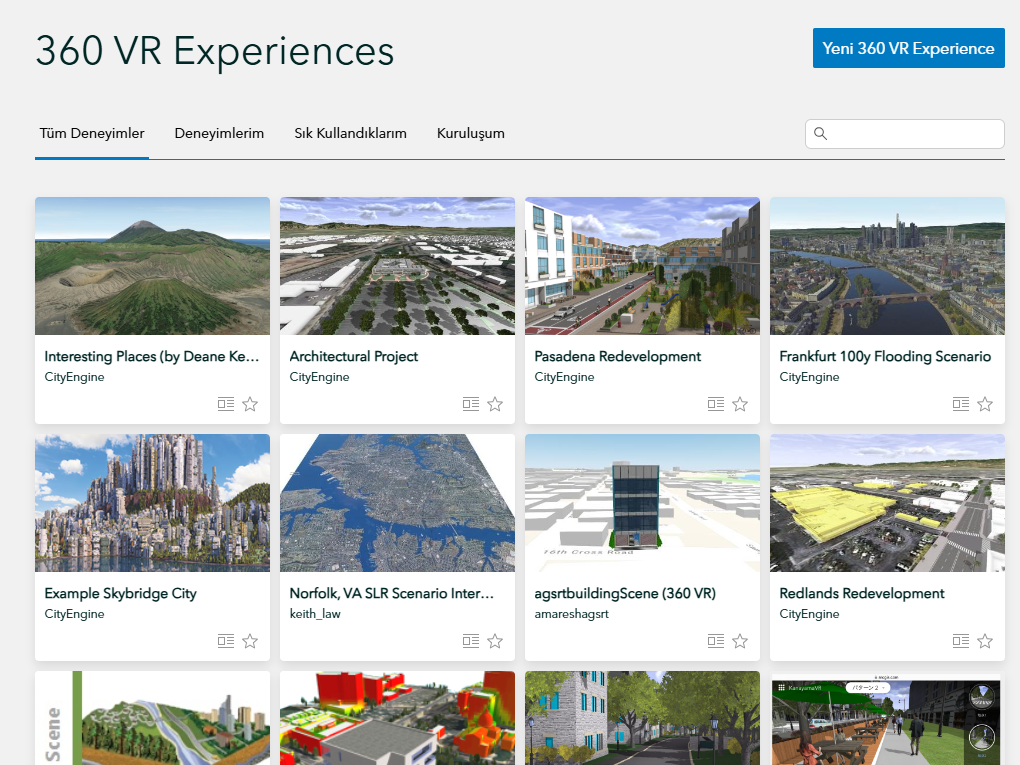Viewport: 1020px width, 765px height.
Task: Click Norfolk, VA SLR Scenario title
Action: coord(392,593)
